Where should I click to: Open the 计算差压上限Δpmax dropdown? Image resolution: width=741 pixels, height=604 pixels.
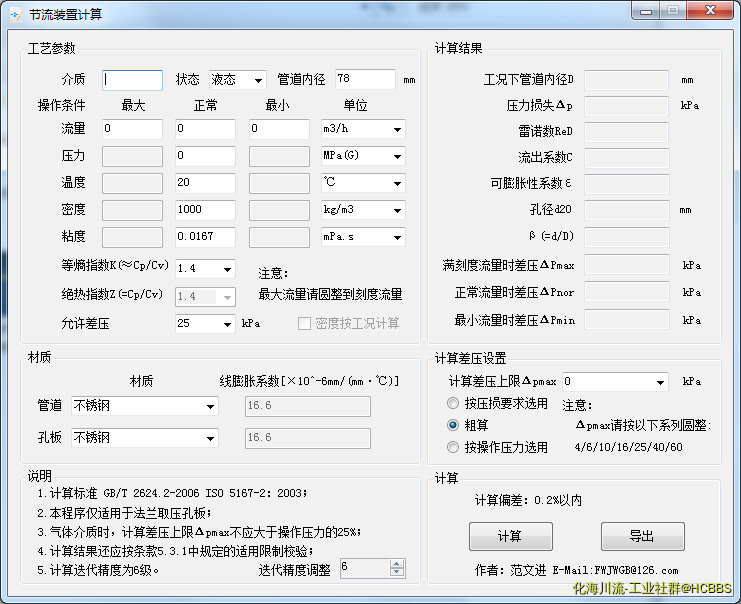[x=615, y=382]
